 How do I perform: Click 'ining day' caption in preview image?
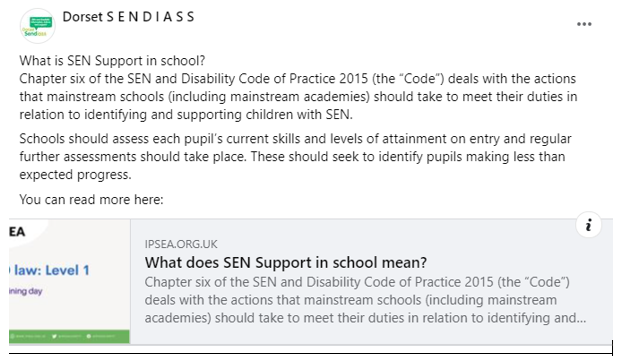pyautogui.click(x=26, y=291)
